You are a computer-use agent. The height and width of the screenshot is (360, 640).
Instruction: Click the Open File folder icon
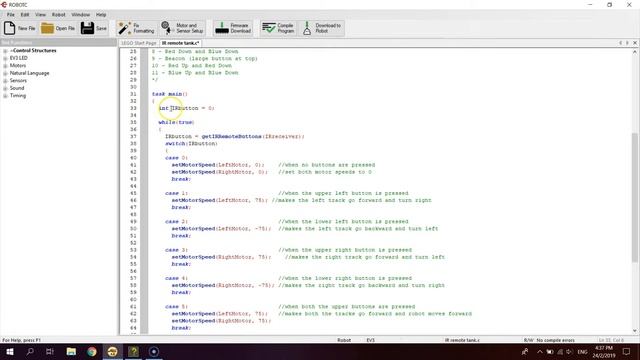point(47,28)
